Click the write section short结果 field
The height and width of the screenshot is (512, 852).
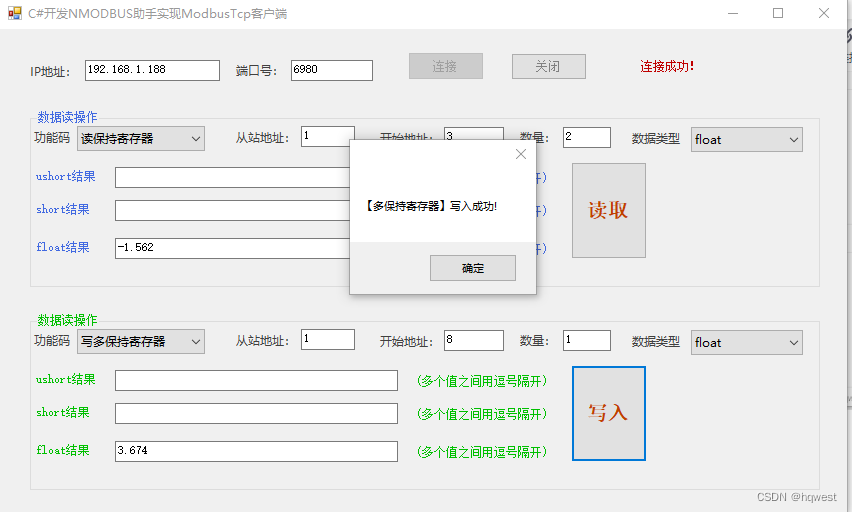pyautogui.click(x=256, y=413)
